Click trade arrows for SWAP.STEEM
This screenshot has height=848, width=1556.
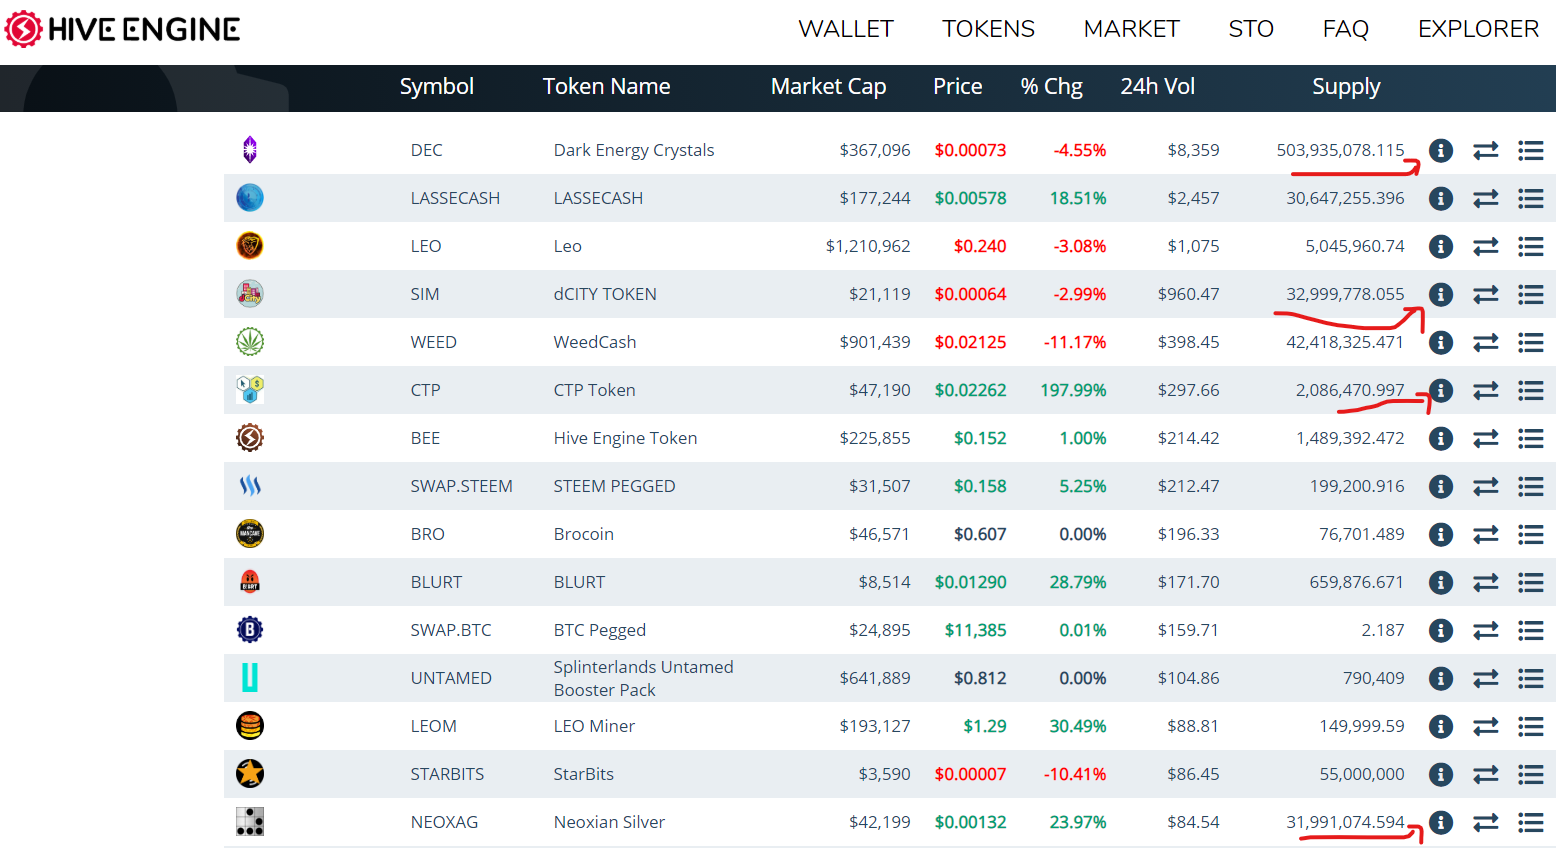pyautogui.click(x=1486, y=486)
